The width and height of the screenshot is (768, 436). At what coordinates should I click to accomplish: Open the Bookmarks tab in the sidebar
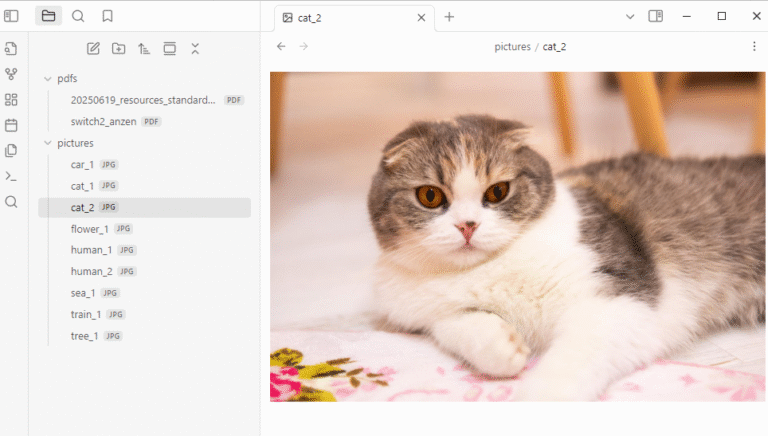coord(107,16)
